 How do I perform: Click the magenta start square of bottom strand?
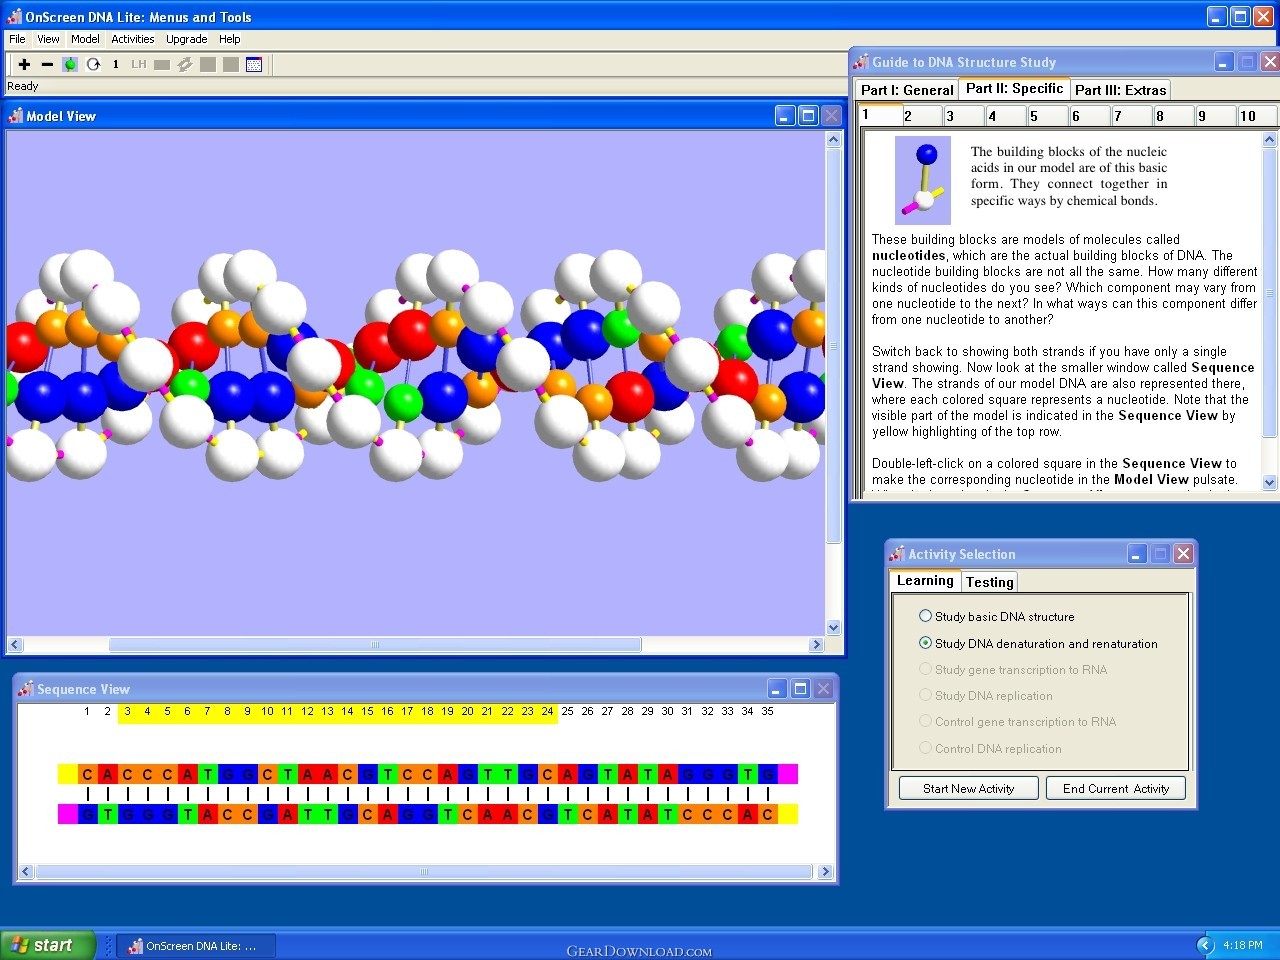point(68,814)
